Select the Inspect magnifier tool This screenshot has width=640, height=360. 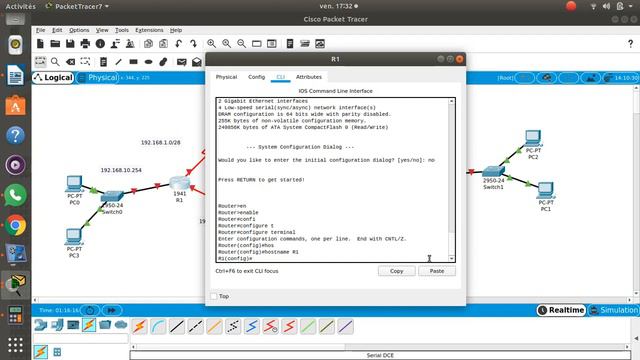(55, 62)
